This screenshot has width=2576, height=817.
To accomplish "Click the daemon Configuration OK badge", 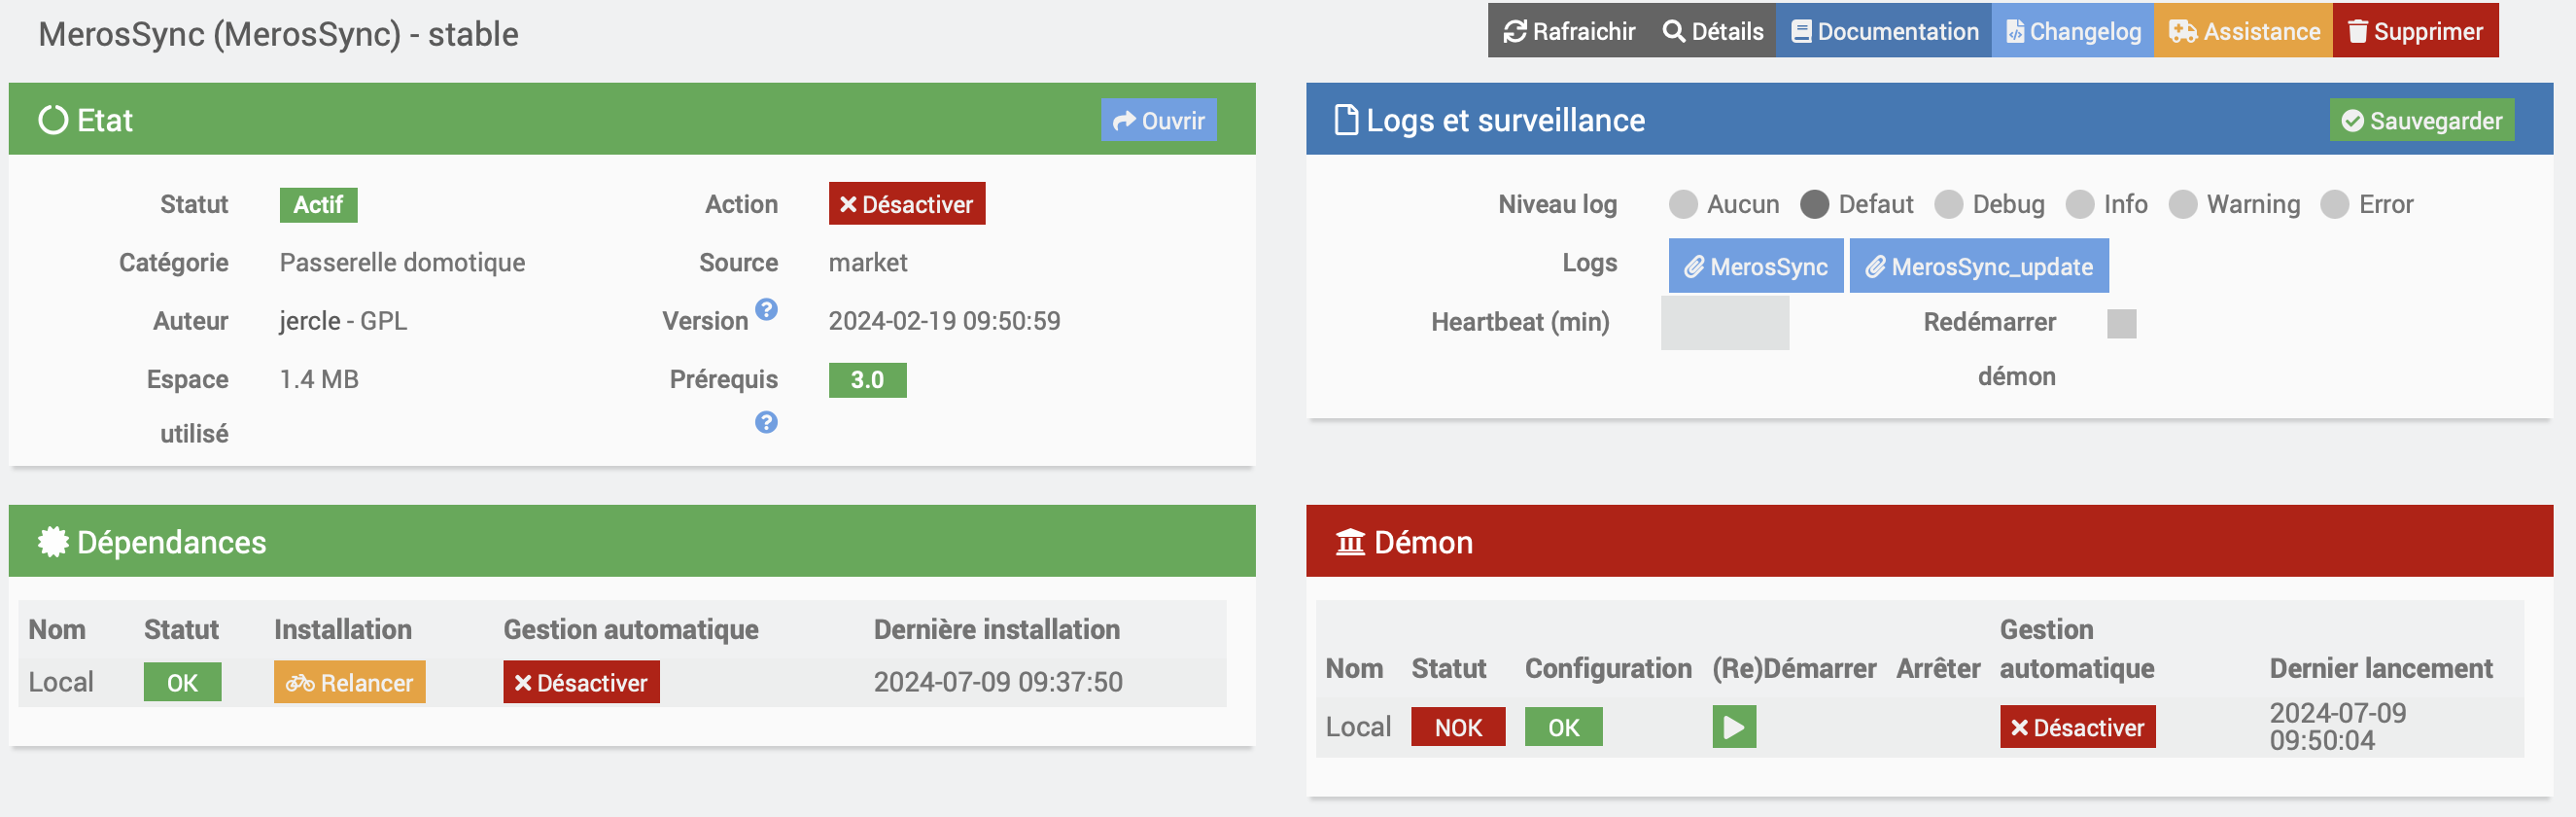I will tap(1564, 727).
